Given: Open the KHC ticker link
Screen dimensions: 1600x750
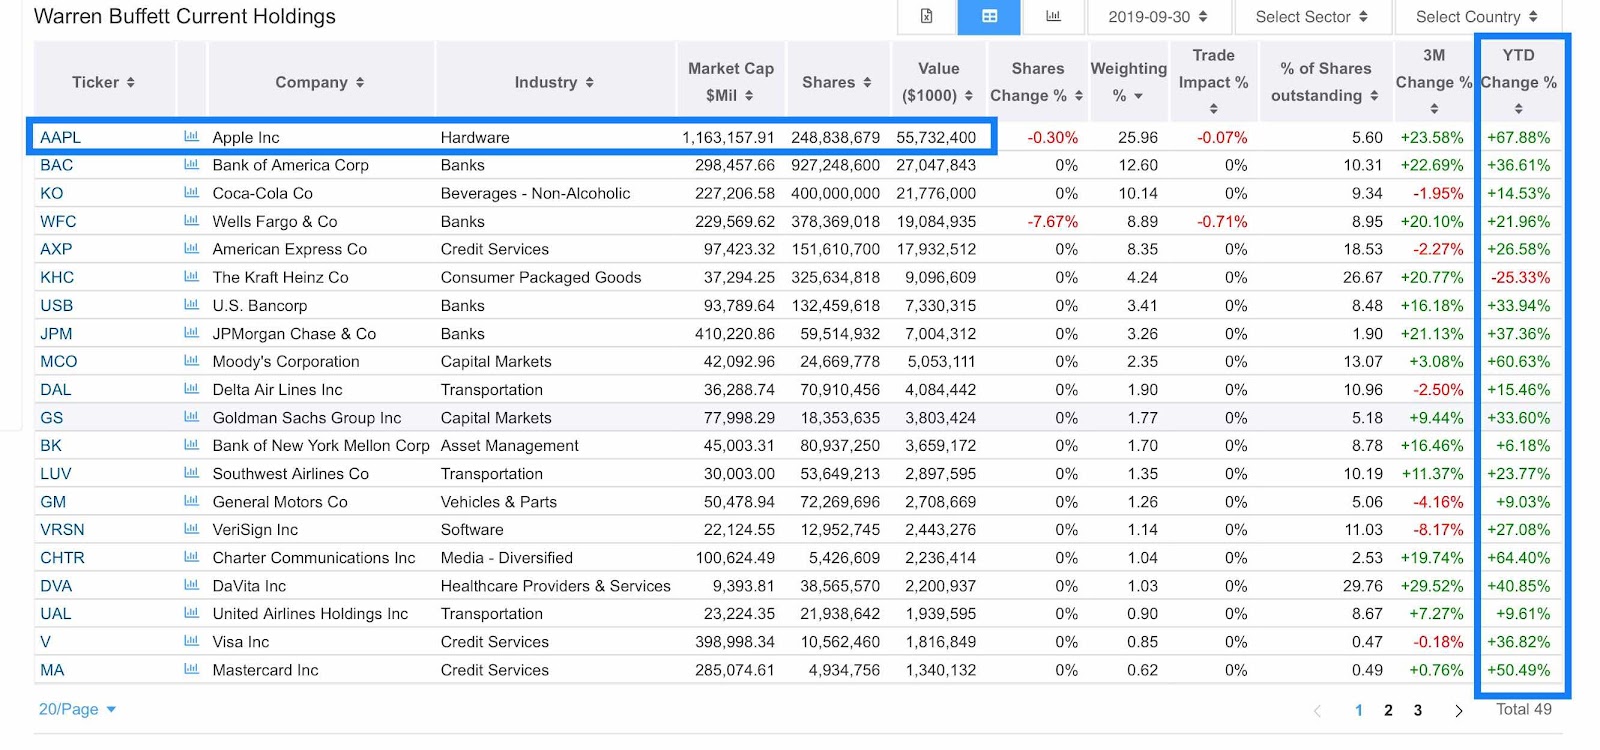Looking at the screenshot, I should [x=57, y=277].
